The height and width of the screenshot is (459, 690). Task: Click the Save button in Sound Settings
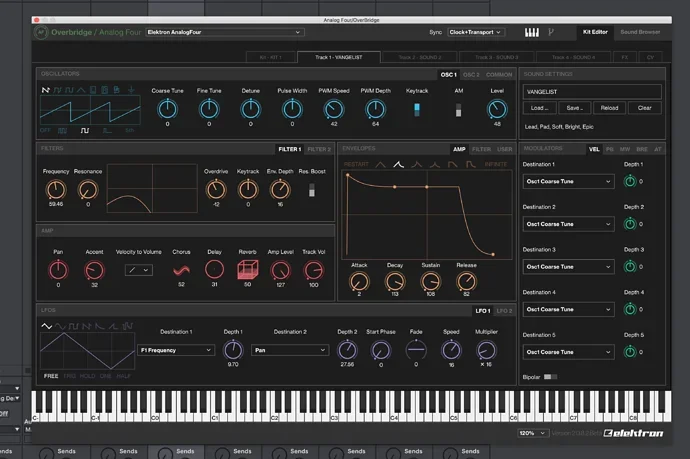pyautogui.click(x=574, y=108)
